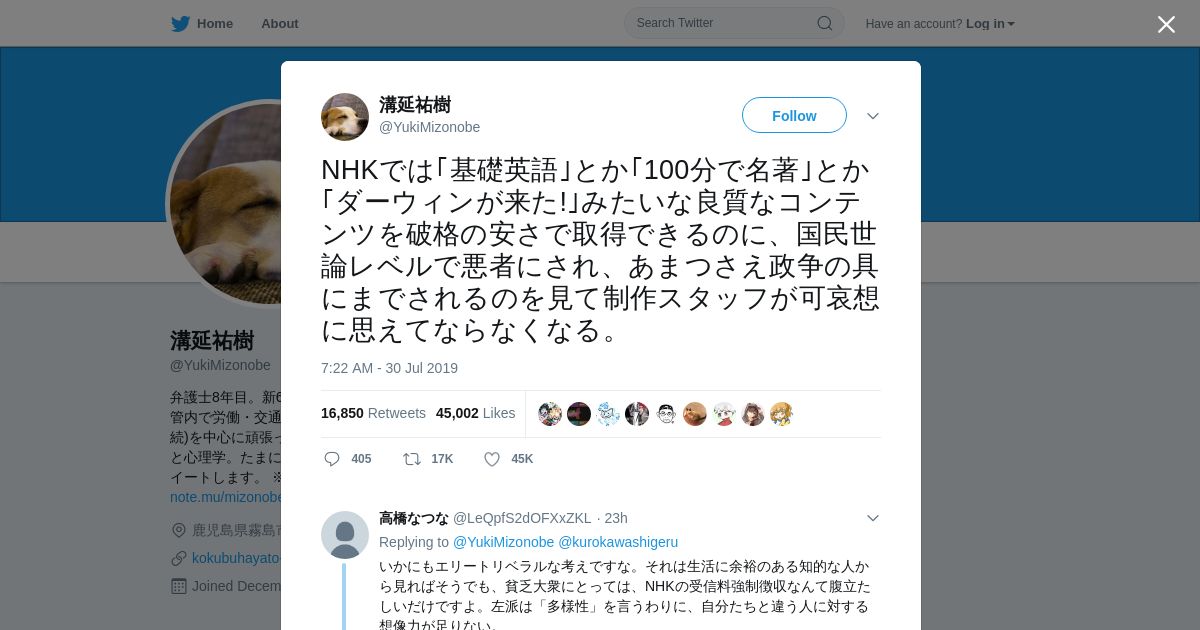The height and width of the screenshot is (630, 1200).
Task: Expand the options chevron on 高橋なつな's reply
Action: point(873,518)
